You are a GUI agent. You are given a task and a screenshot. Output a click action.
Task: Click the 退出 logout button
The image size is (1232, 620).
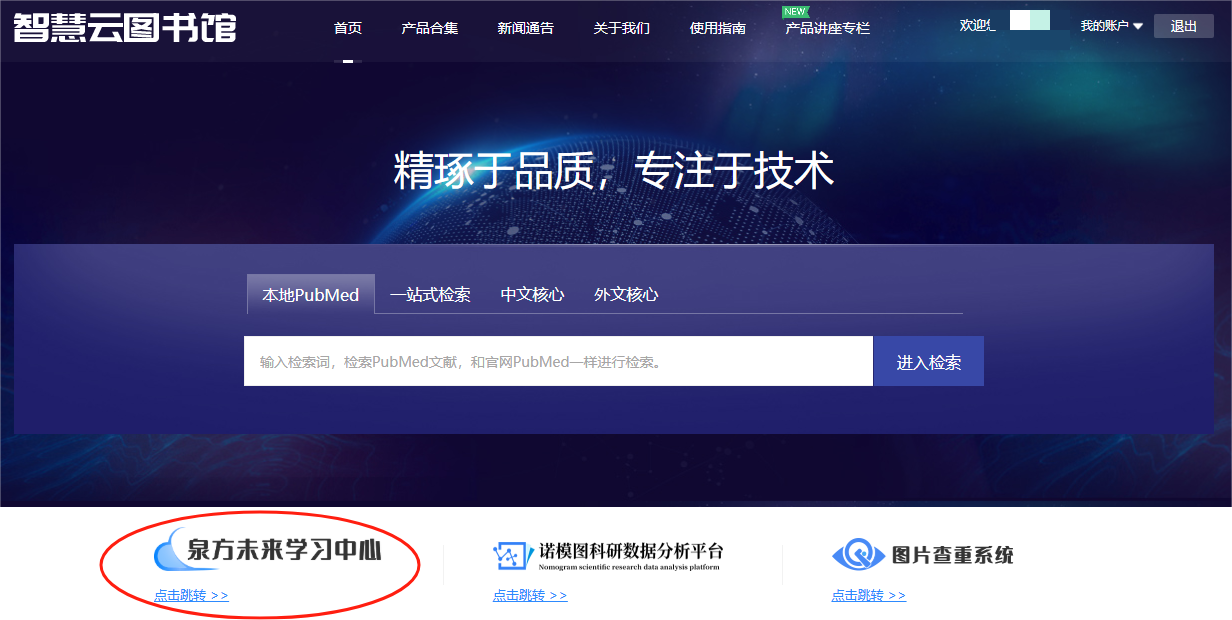click(1183, 26)
